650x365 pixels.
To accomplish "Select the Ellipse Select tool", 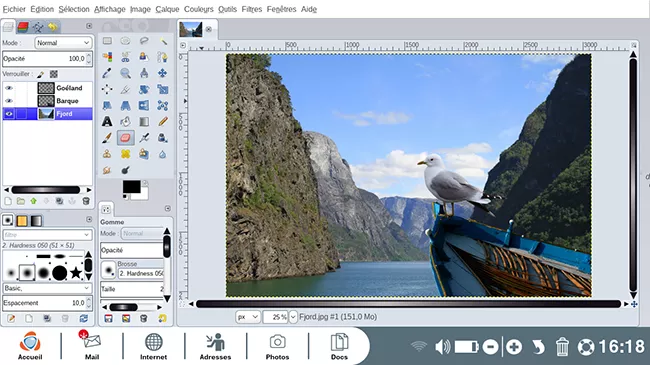I will click(125, 41).
